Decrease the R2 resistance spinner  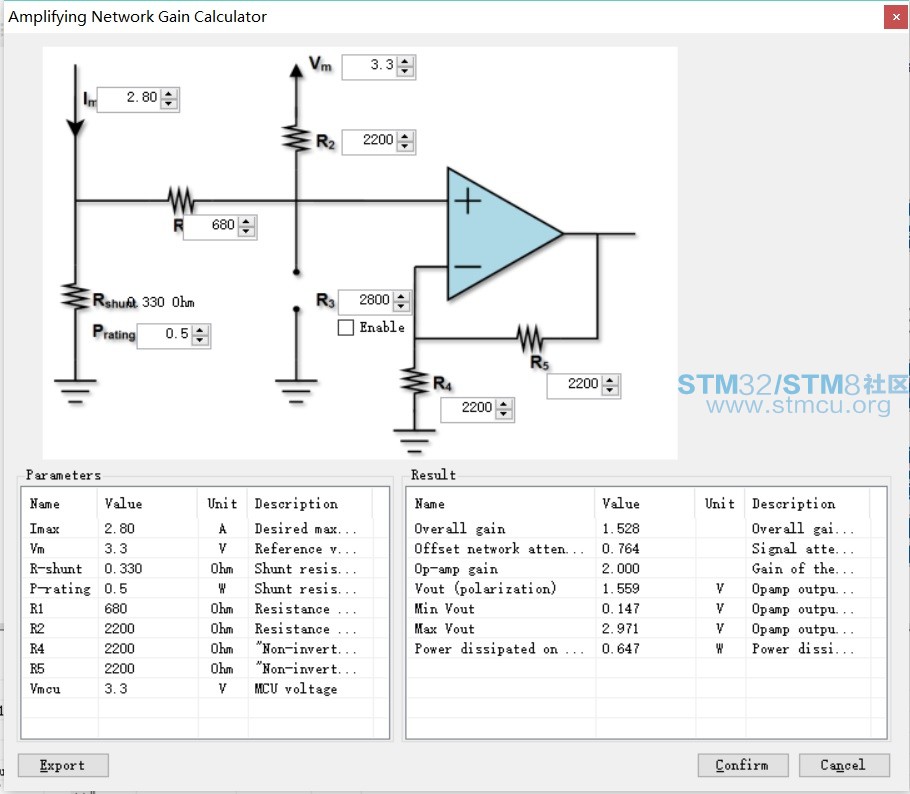click(405, 146)
